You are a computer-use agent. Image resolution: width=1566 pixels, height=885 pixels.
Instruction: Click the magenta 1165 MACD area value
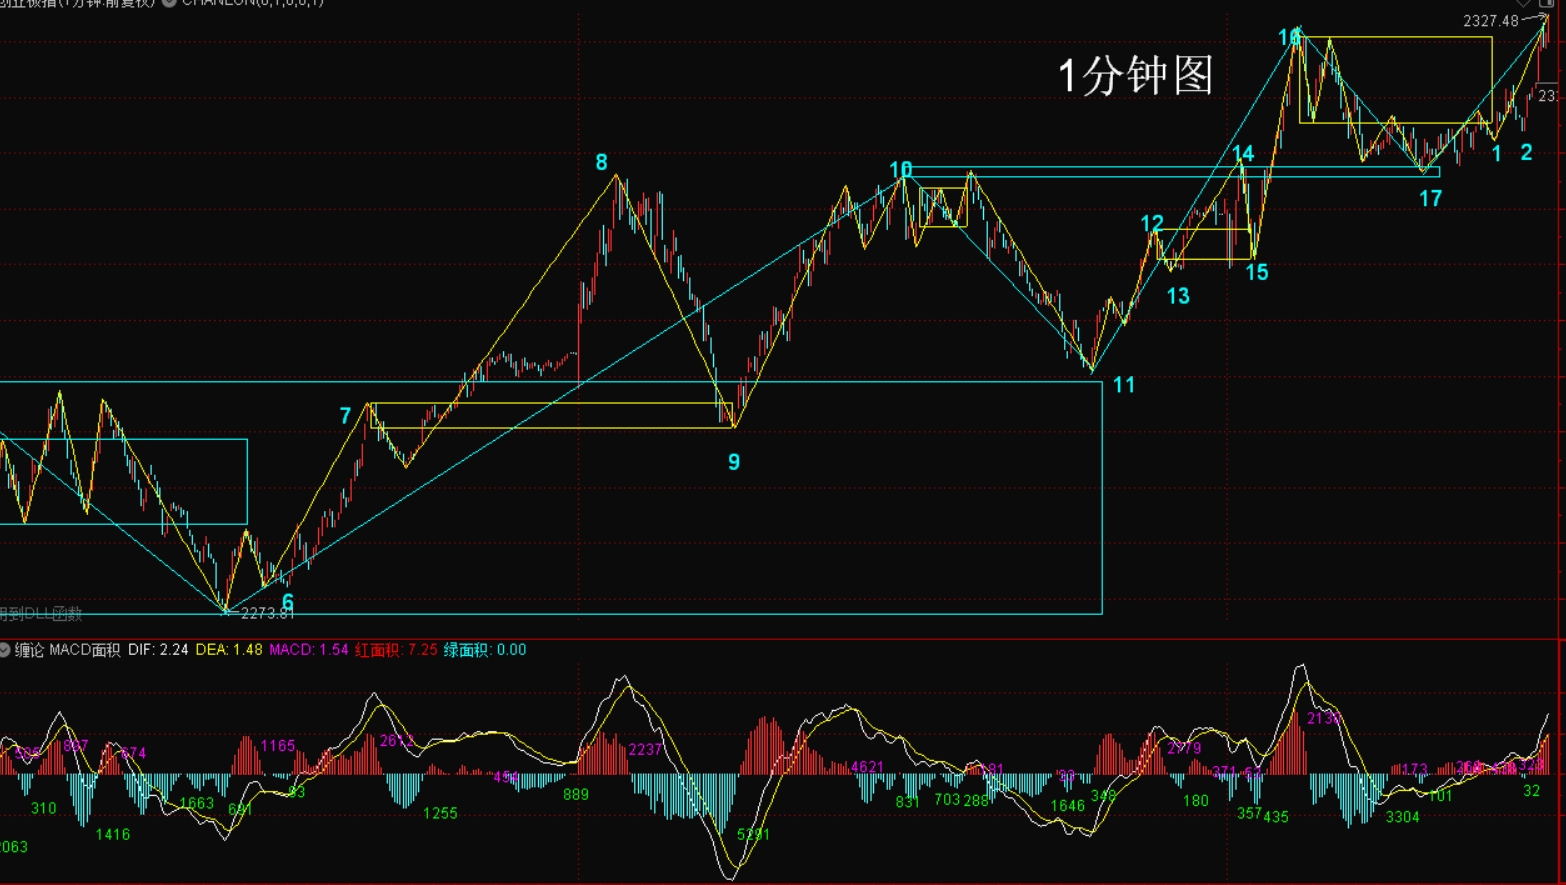(278, 746)
